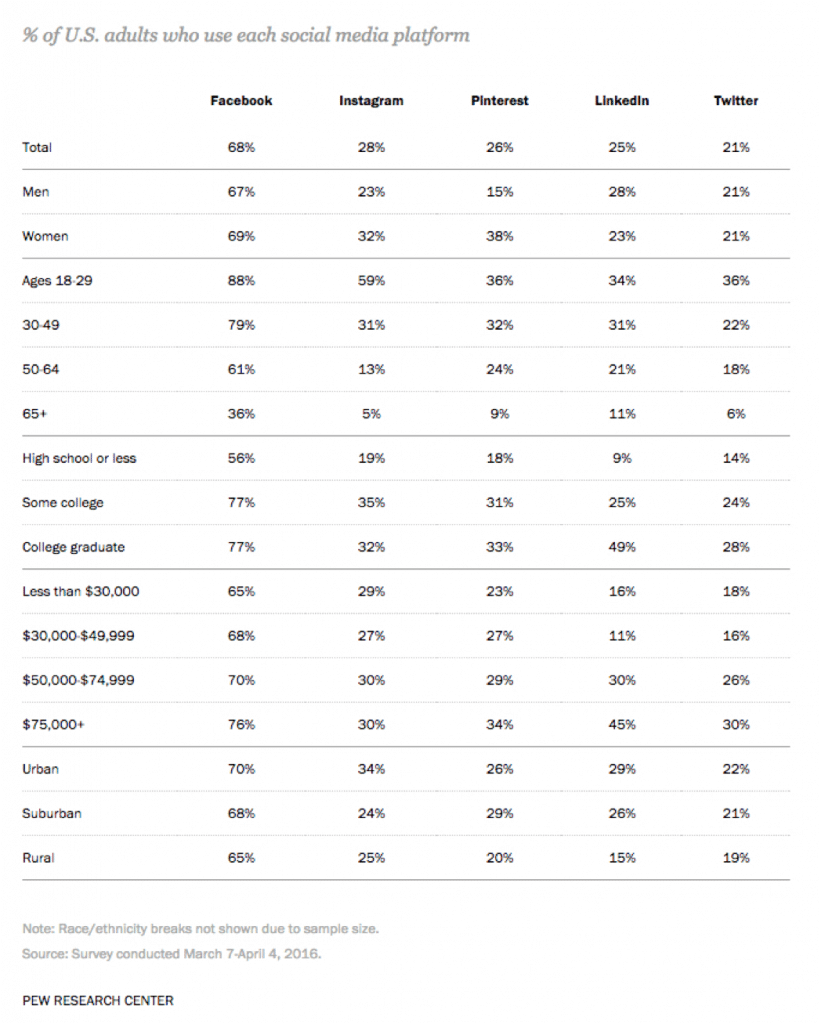Select the Rural row label
821x1024 pixels.
[38, 858]
